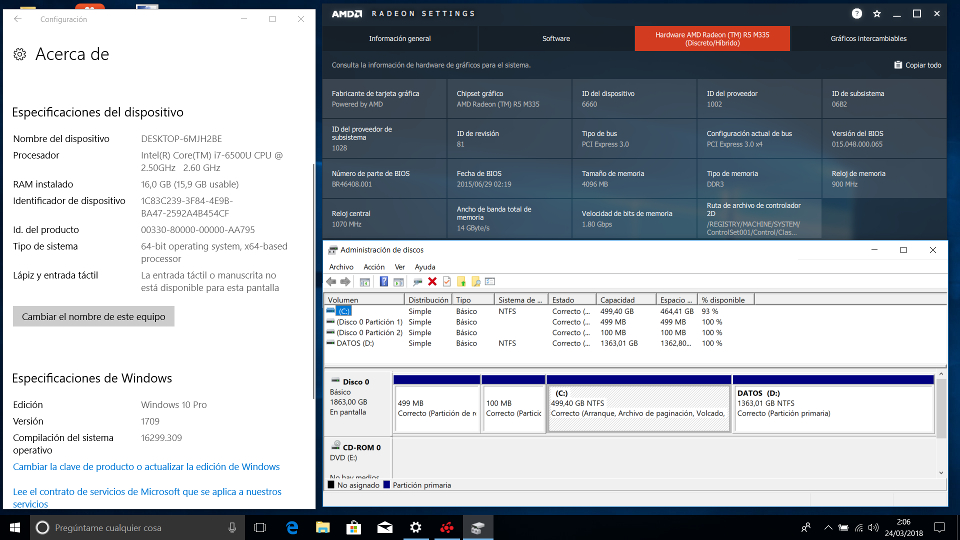This screenshot has height=540, width=960.
Task: Open the Ayuda menu in Disk Management
Action: (x=425, y=267)
